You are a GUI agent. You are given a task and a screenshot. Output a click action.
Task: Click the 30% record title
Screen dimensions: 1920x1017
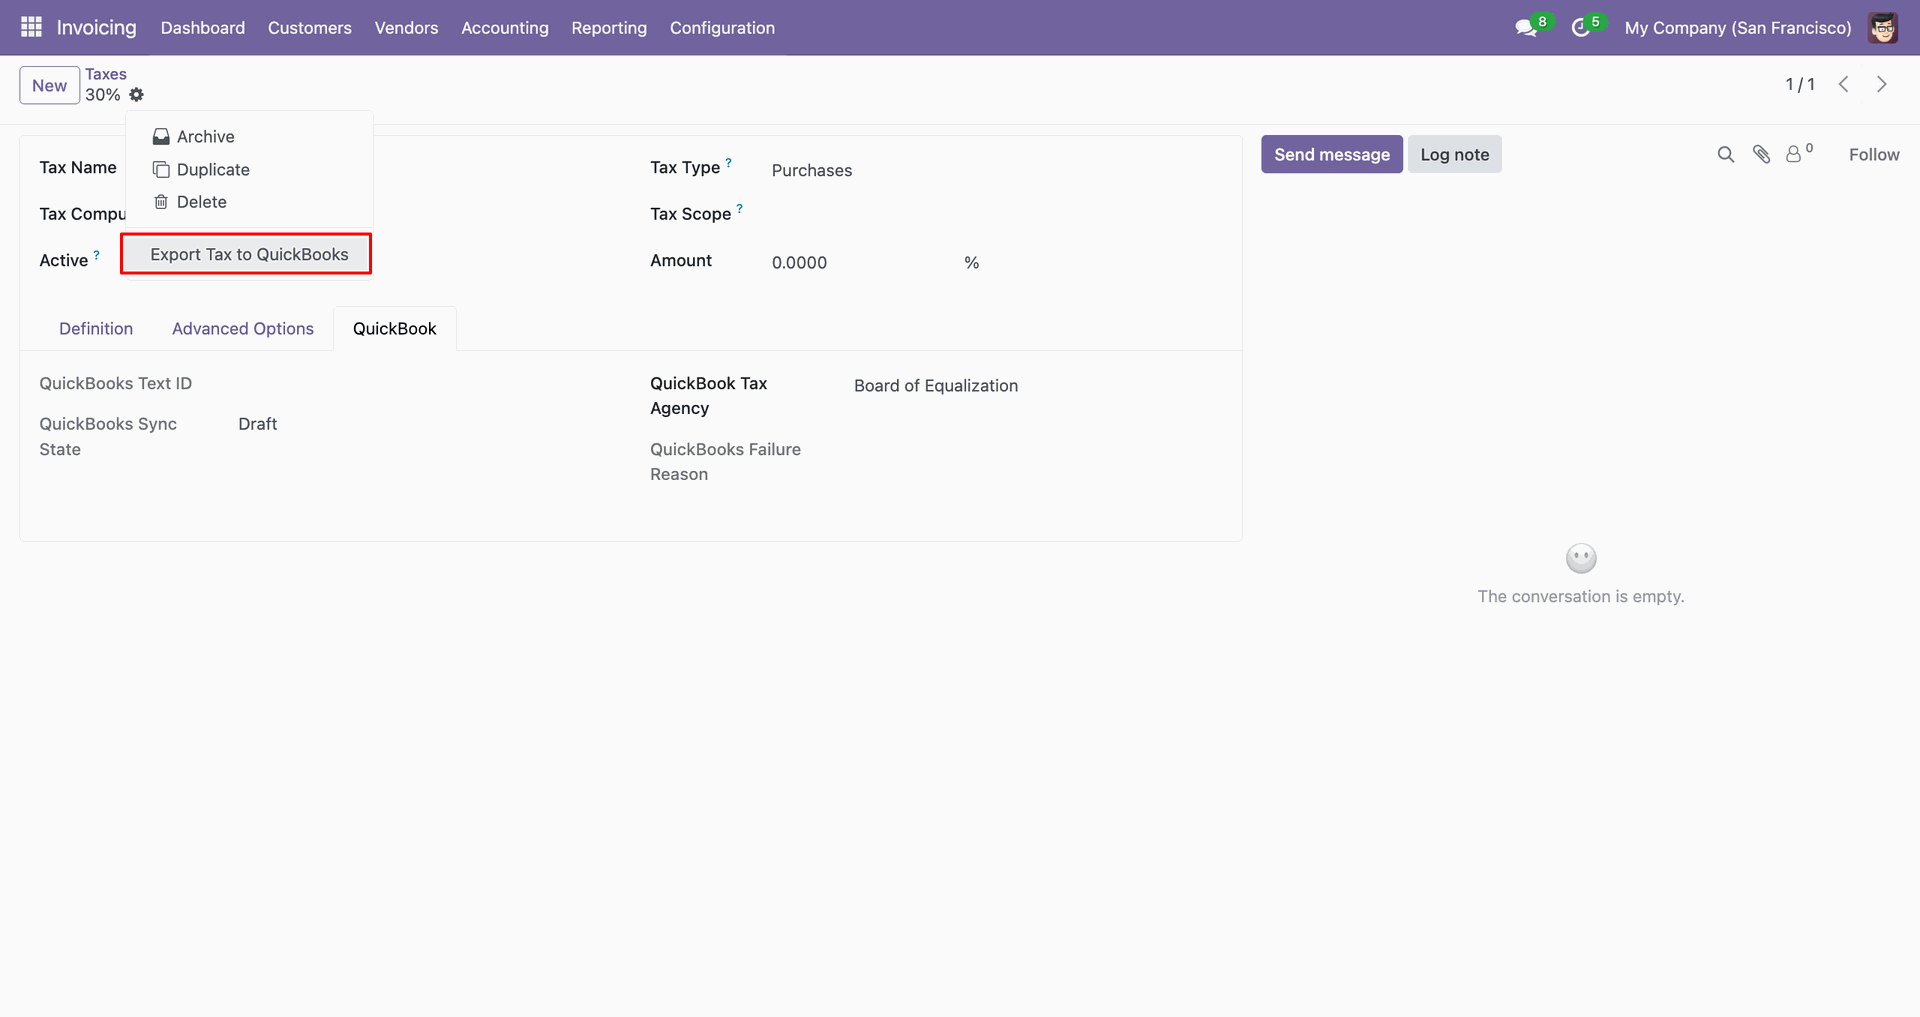(x=103, y=95)
